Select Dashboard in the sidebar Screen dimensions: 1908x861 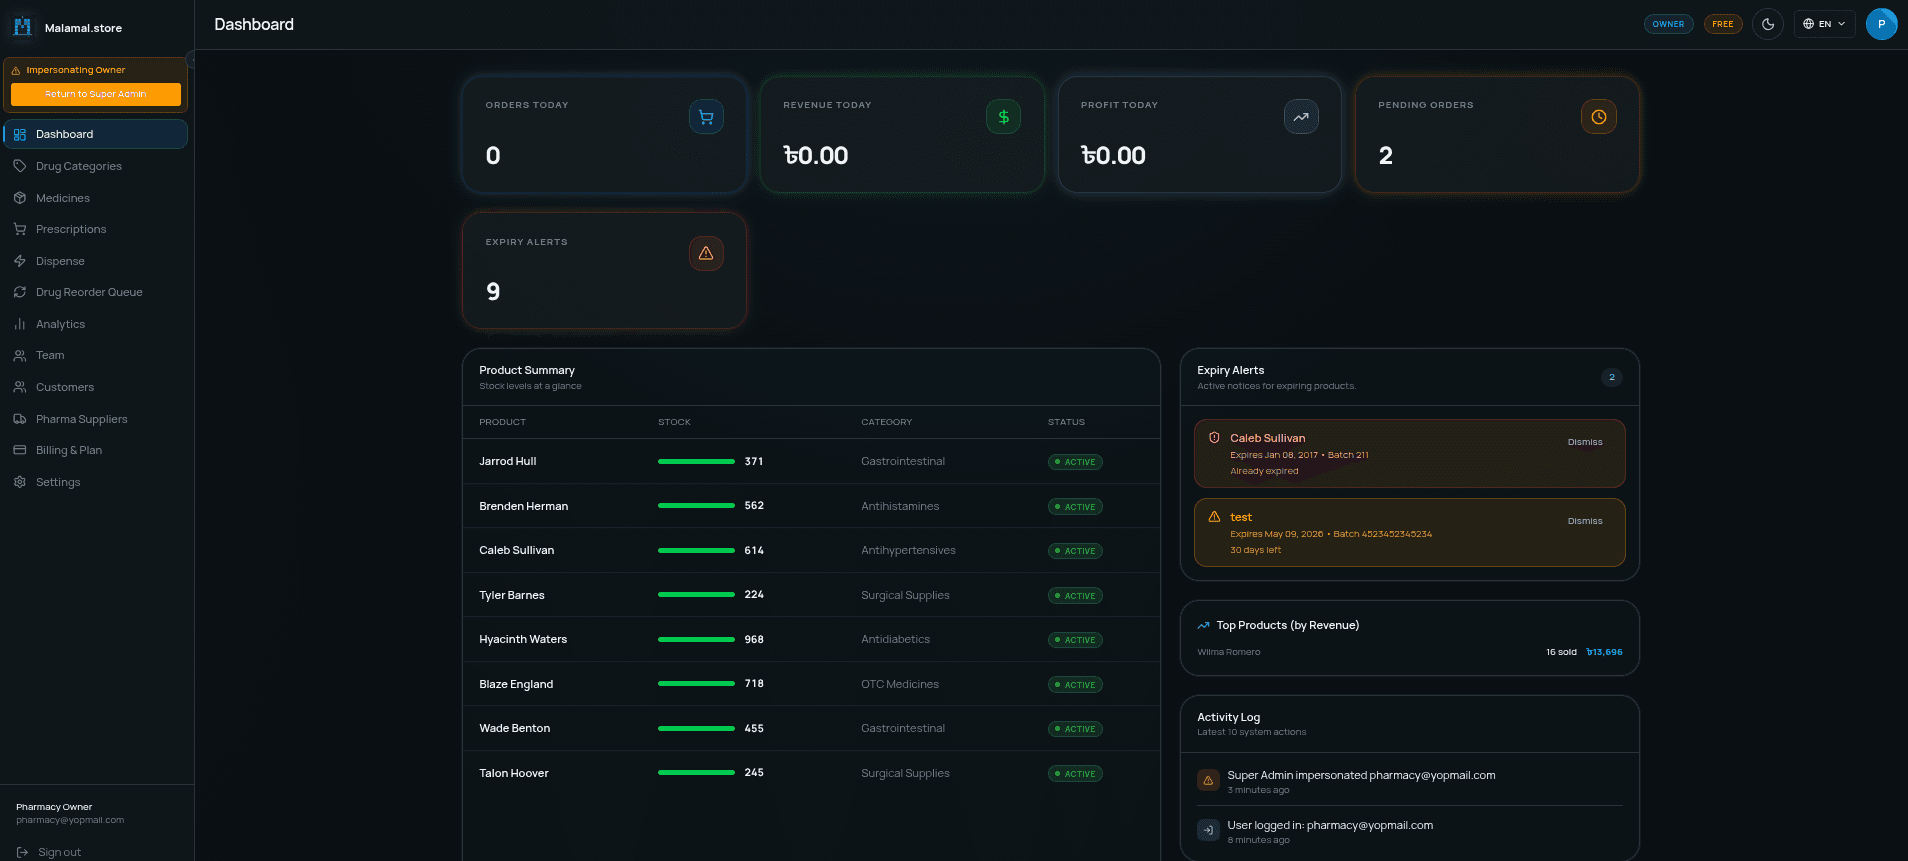click(x=96, y=134)
